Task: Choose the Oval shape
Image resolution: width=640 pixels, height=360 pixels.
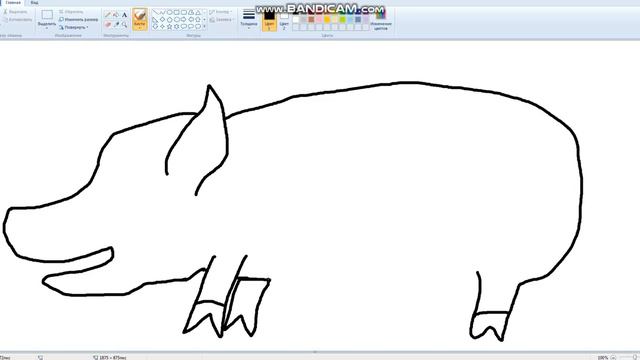Action: click(170, 13)
